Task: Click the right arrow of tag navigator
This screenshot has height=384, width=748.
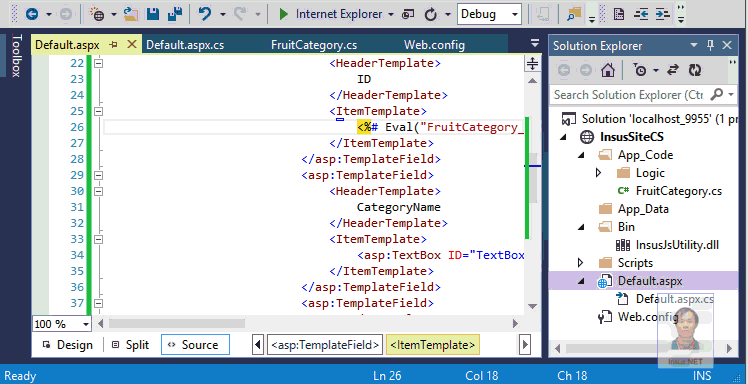Action: [x=525, y=344]
